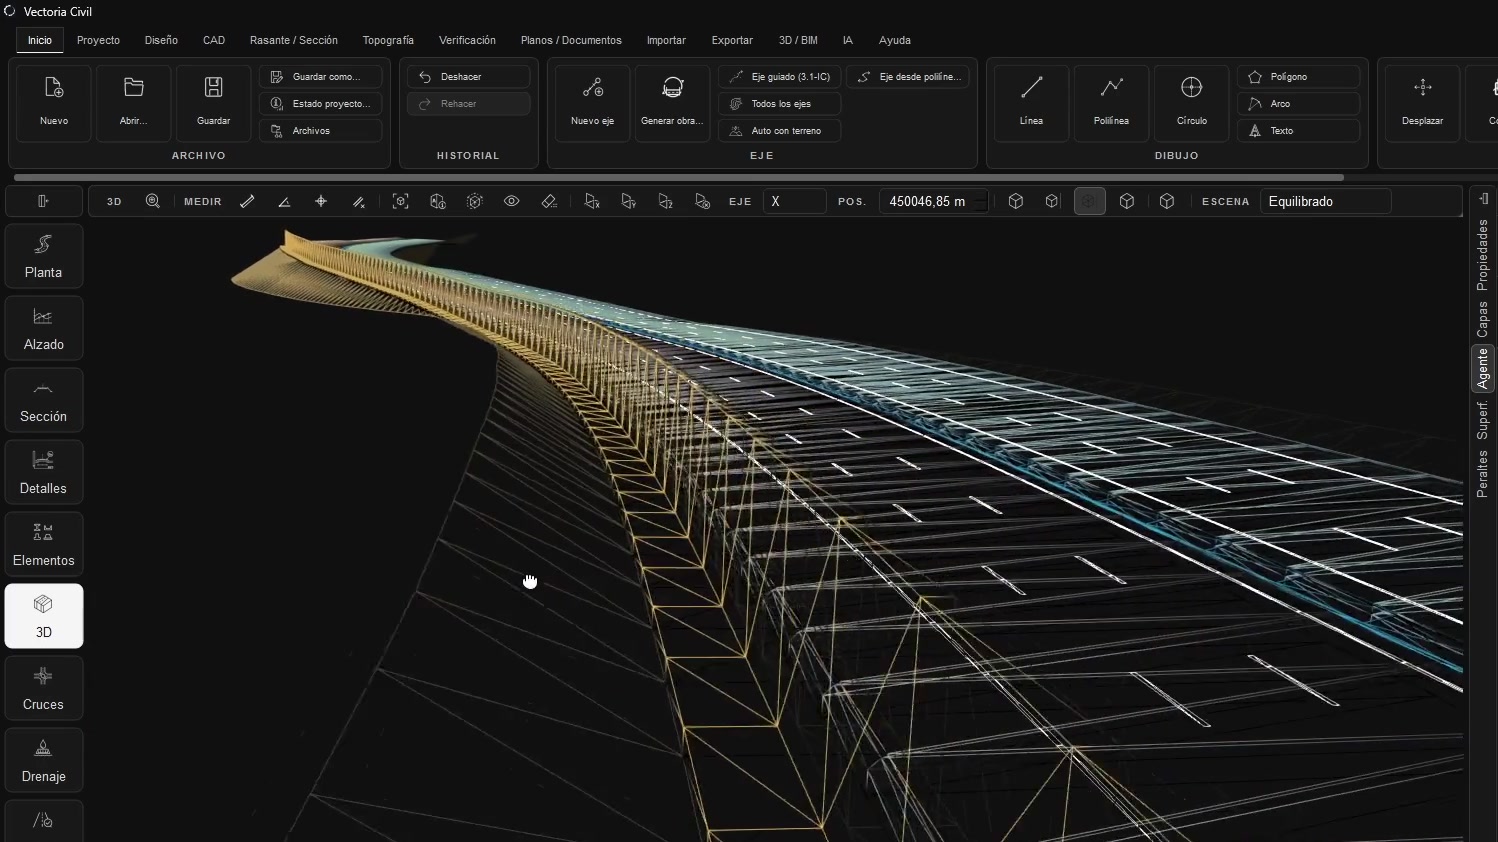Open Eje guiado (3.1-IC) option
This screenshot has height=842, width=1498.
point(780,77)
